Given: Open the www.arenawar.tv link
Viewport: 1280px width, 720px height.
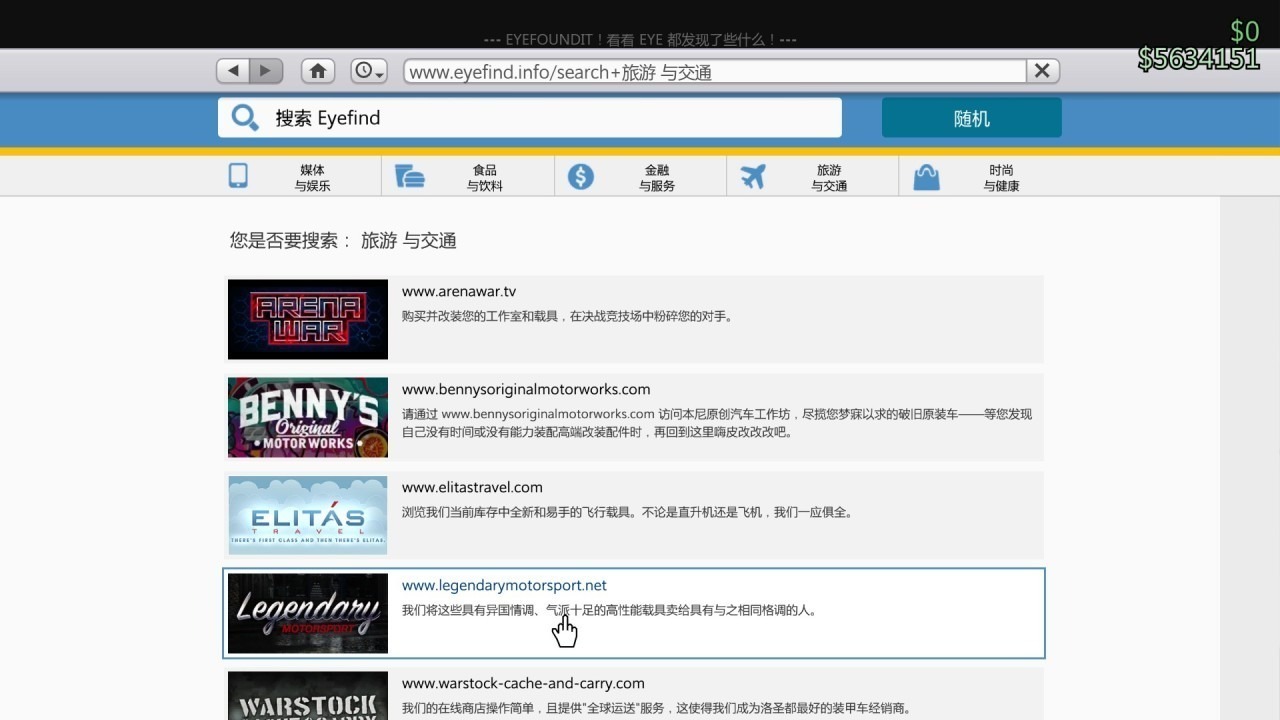Looking at the screenshot, I should point(459,292).
